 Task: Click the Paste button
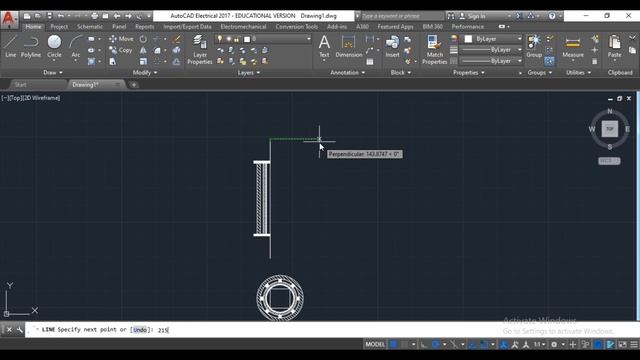(614, 47)
